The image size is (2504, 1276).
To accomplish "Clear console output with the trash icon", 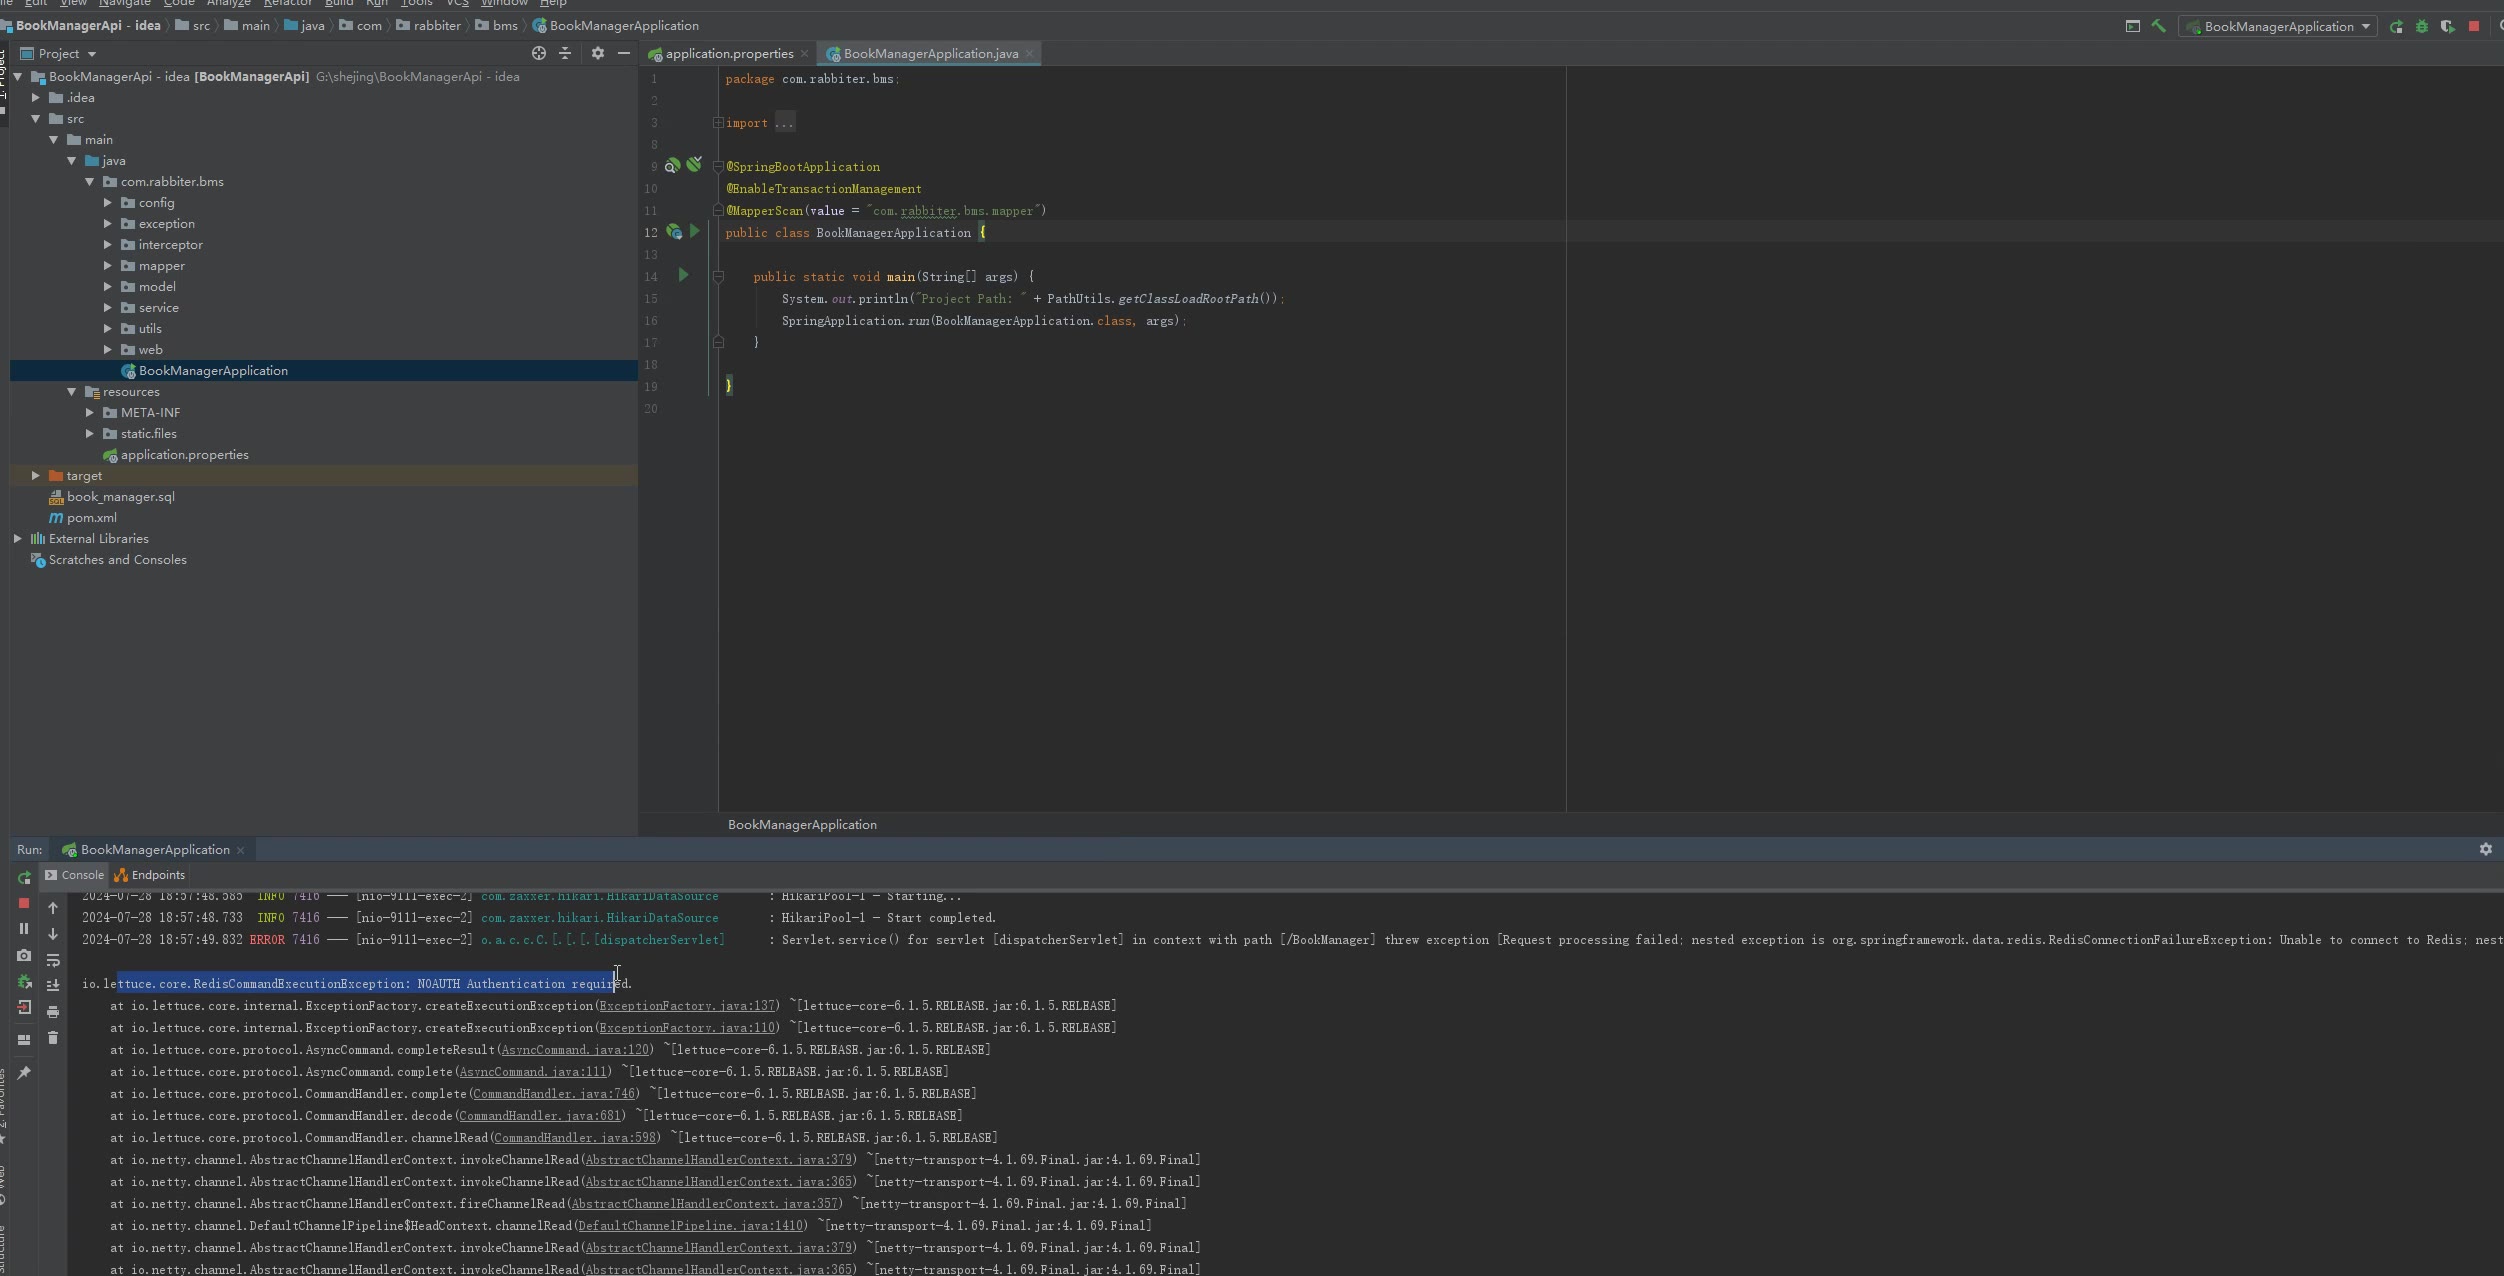I will 53,1038.
